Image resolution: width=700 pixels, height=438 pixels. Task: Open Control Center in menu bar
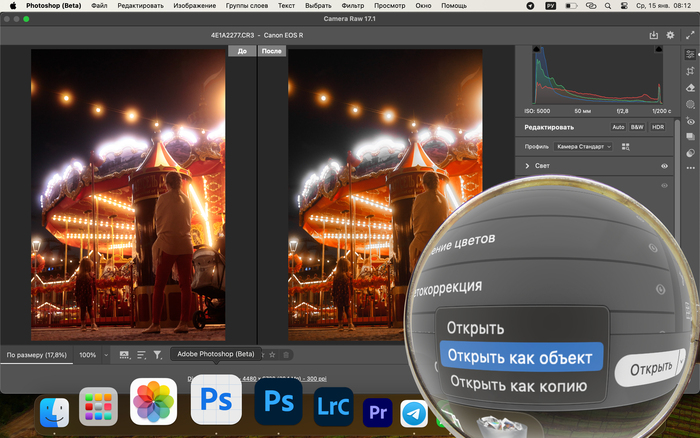[x=624, y=6]
